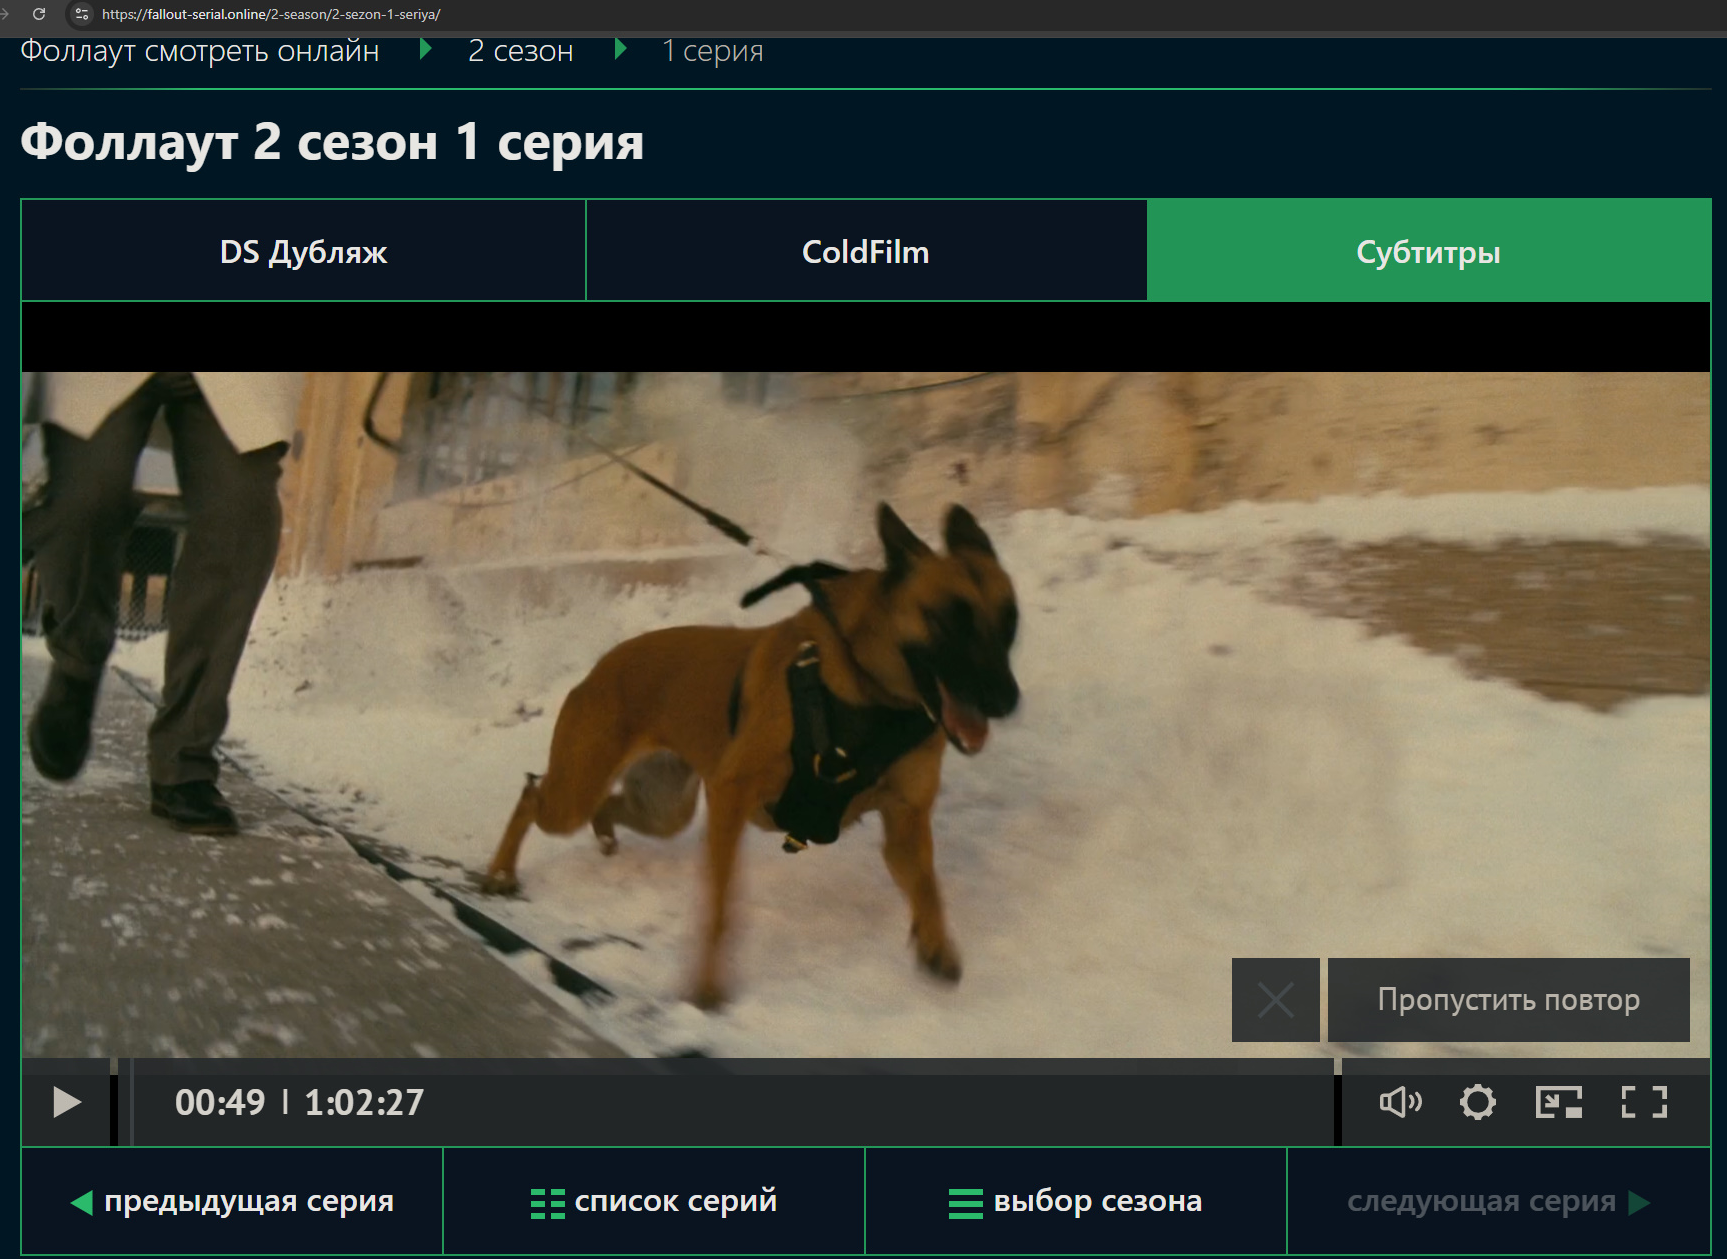
Task: Enable picture-in-picture mode
Action: click(x=1558, y=1102)
